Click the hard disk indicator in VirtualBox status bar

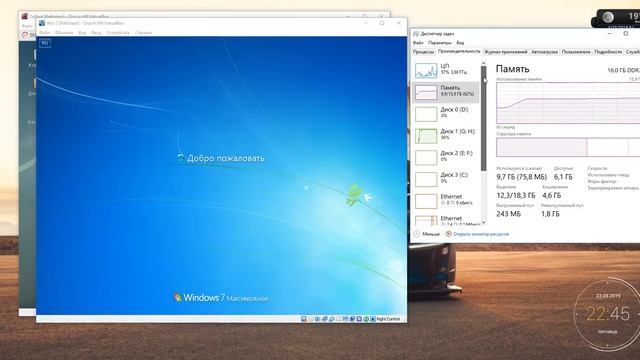click(304, 319)
